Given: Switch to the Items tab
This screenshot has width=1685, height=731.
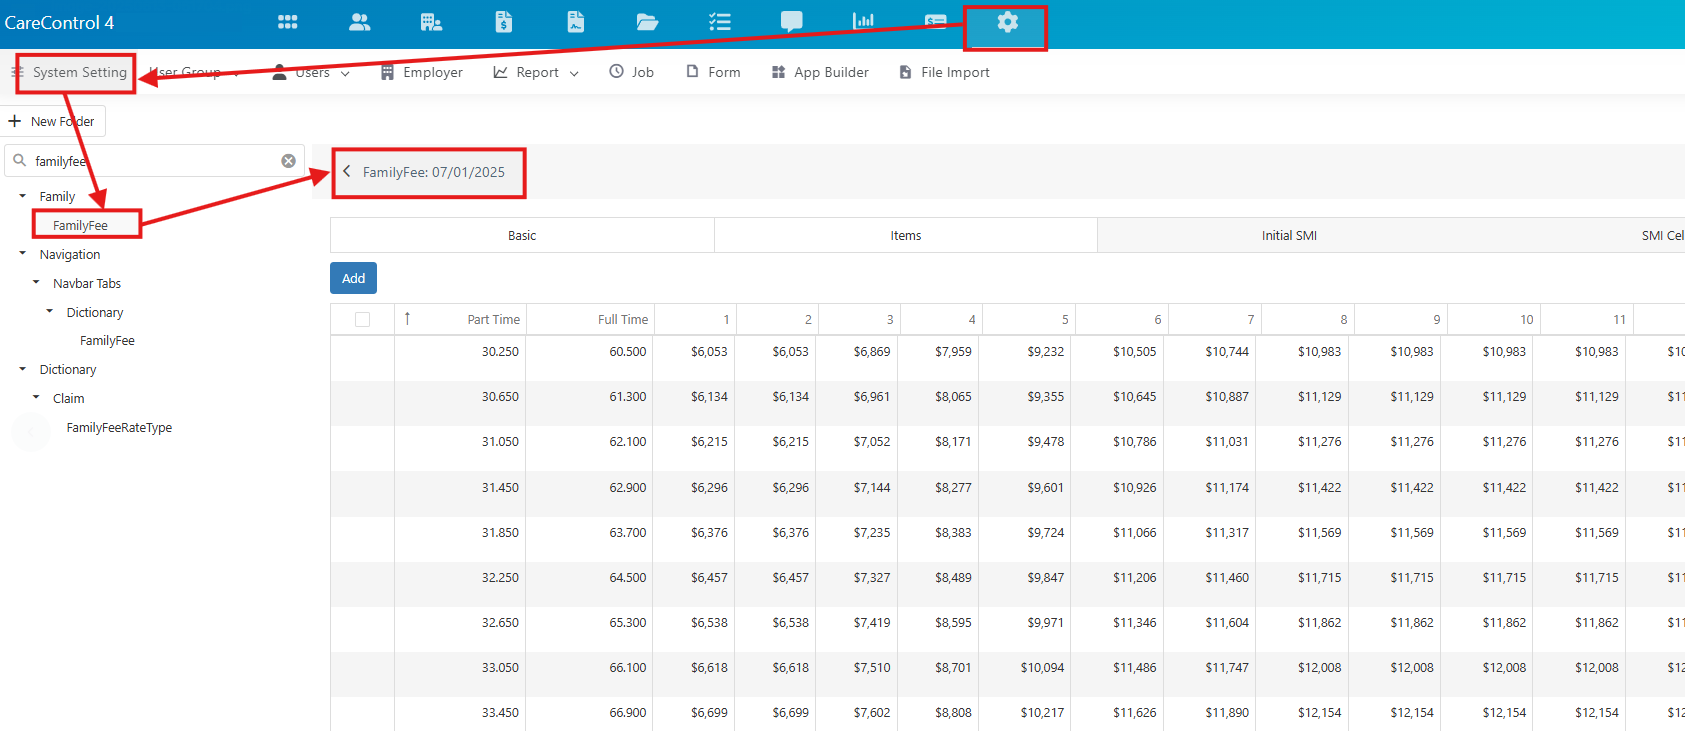Looking at the screenshot, I should pos(906,235).
